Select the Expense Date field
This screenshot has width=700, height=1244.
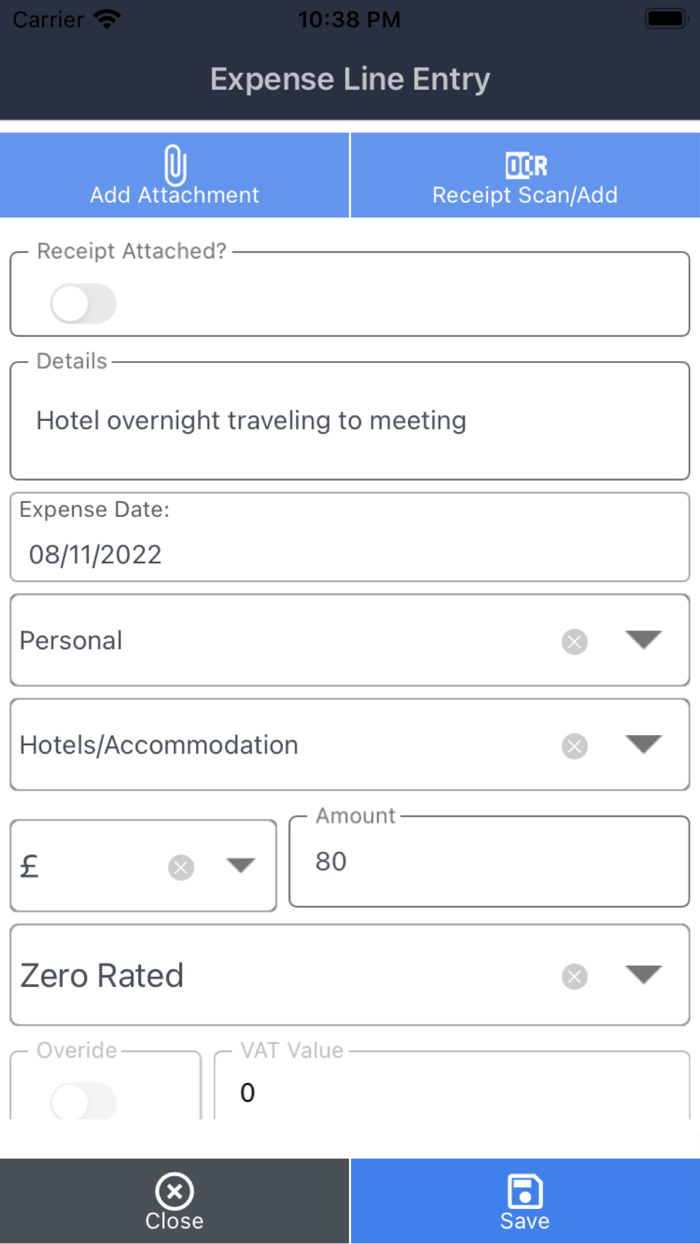[350, 555]
